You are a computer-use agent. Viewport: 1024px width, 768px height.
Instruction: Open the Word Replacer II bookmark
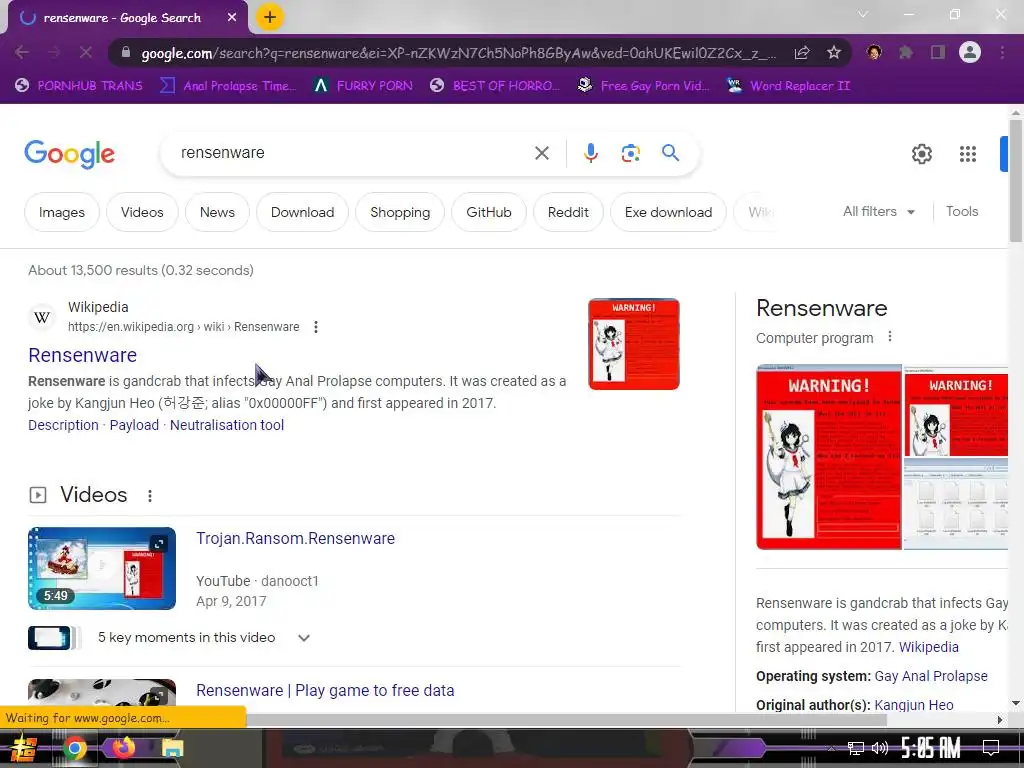click(790, 86)
